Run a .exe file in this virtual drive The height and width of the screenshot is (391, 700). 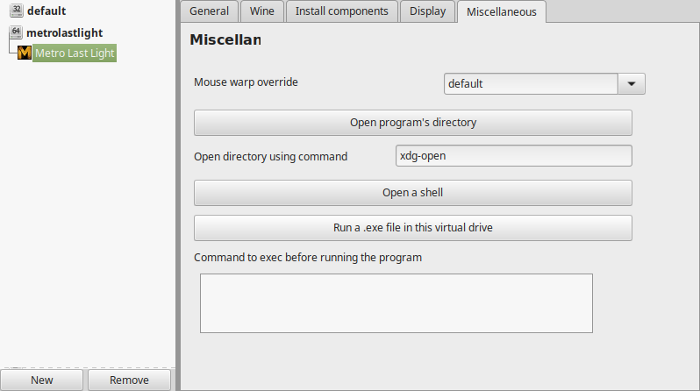[413, 228]
